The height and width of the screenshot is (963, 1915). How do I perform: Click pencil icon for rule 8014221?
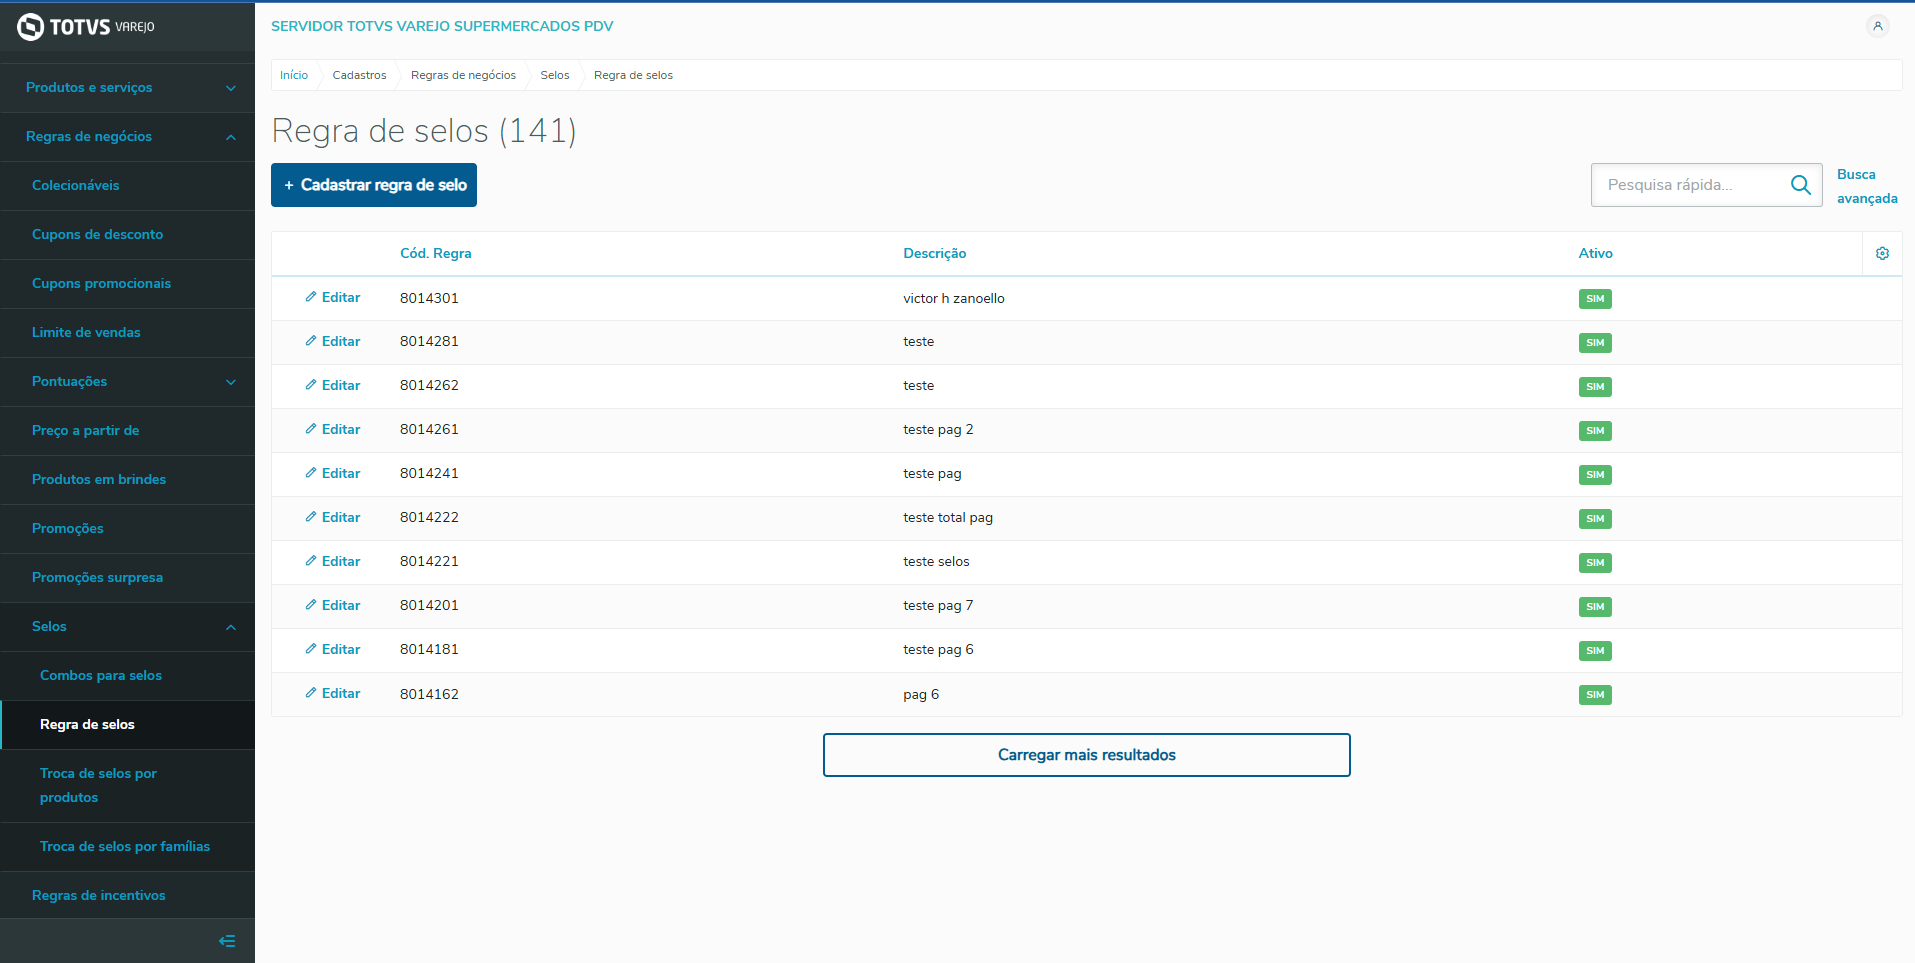coord(311,561)
